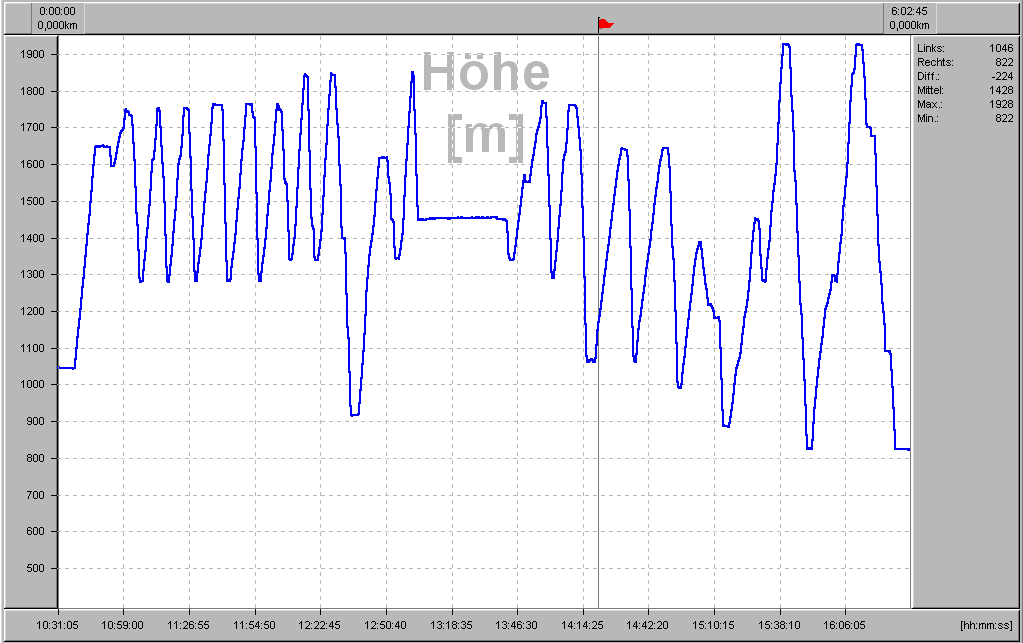1023x643 pixels.
Task: Click the Mittel row showing 1428
Action: coord(965,90)
